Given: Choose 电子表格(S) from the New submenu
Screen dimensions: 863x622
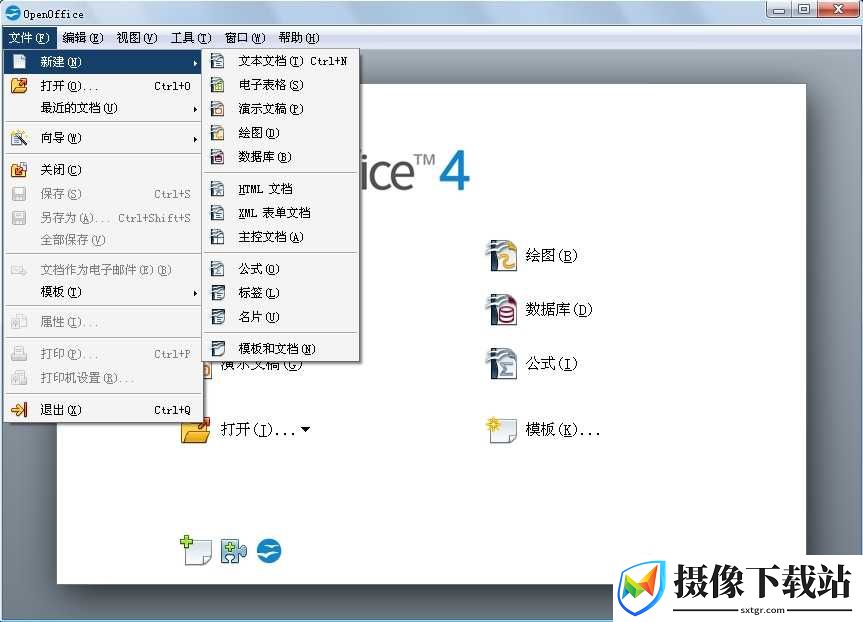Looking at the screenshot, I should tap(281, 85).
